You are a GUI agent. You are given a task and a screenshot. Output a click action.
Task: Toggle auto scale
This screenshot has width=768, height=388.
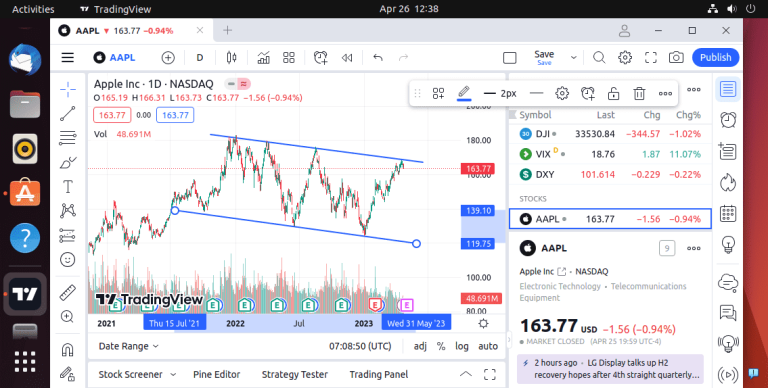[488, 346]
